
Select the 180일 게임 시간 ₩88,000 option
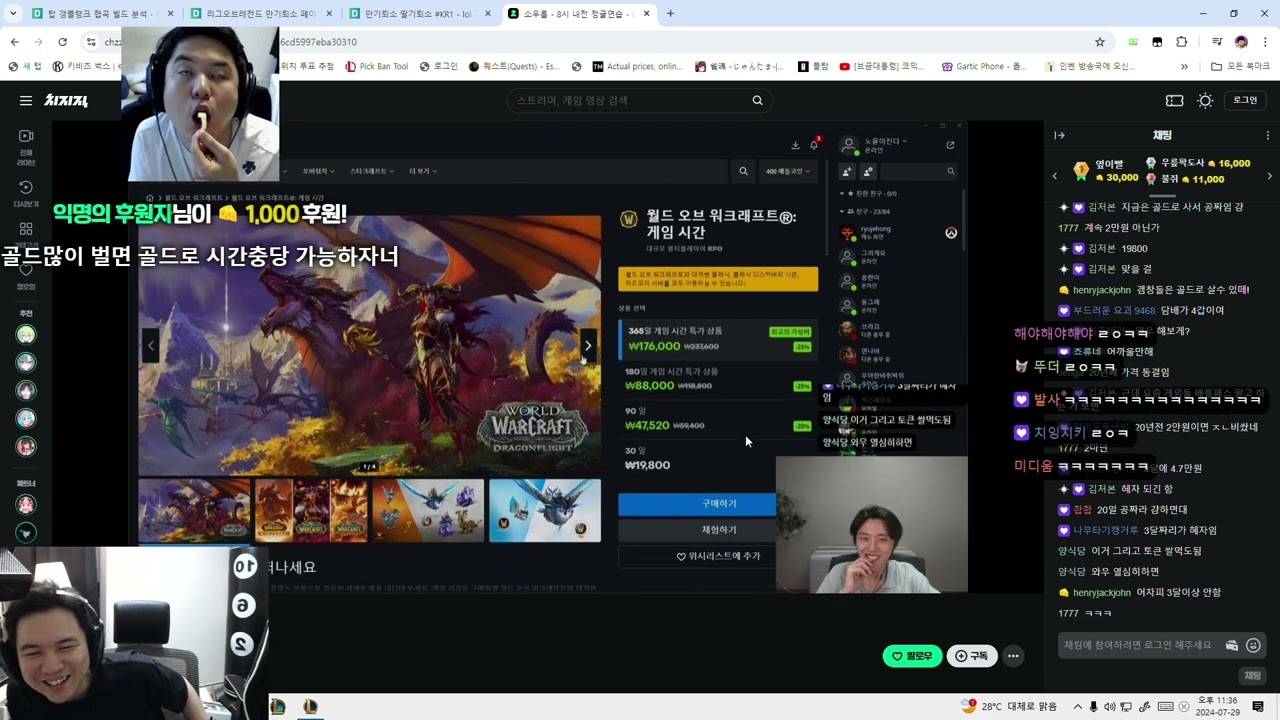718,380
